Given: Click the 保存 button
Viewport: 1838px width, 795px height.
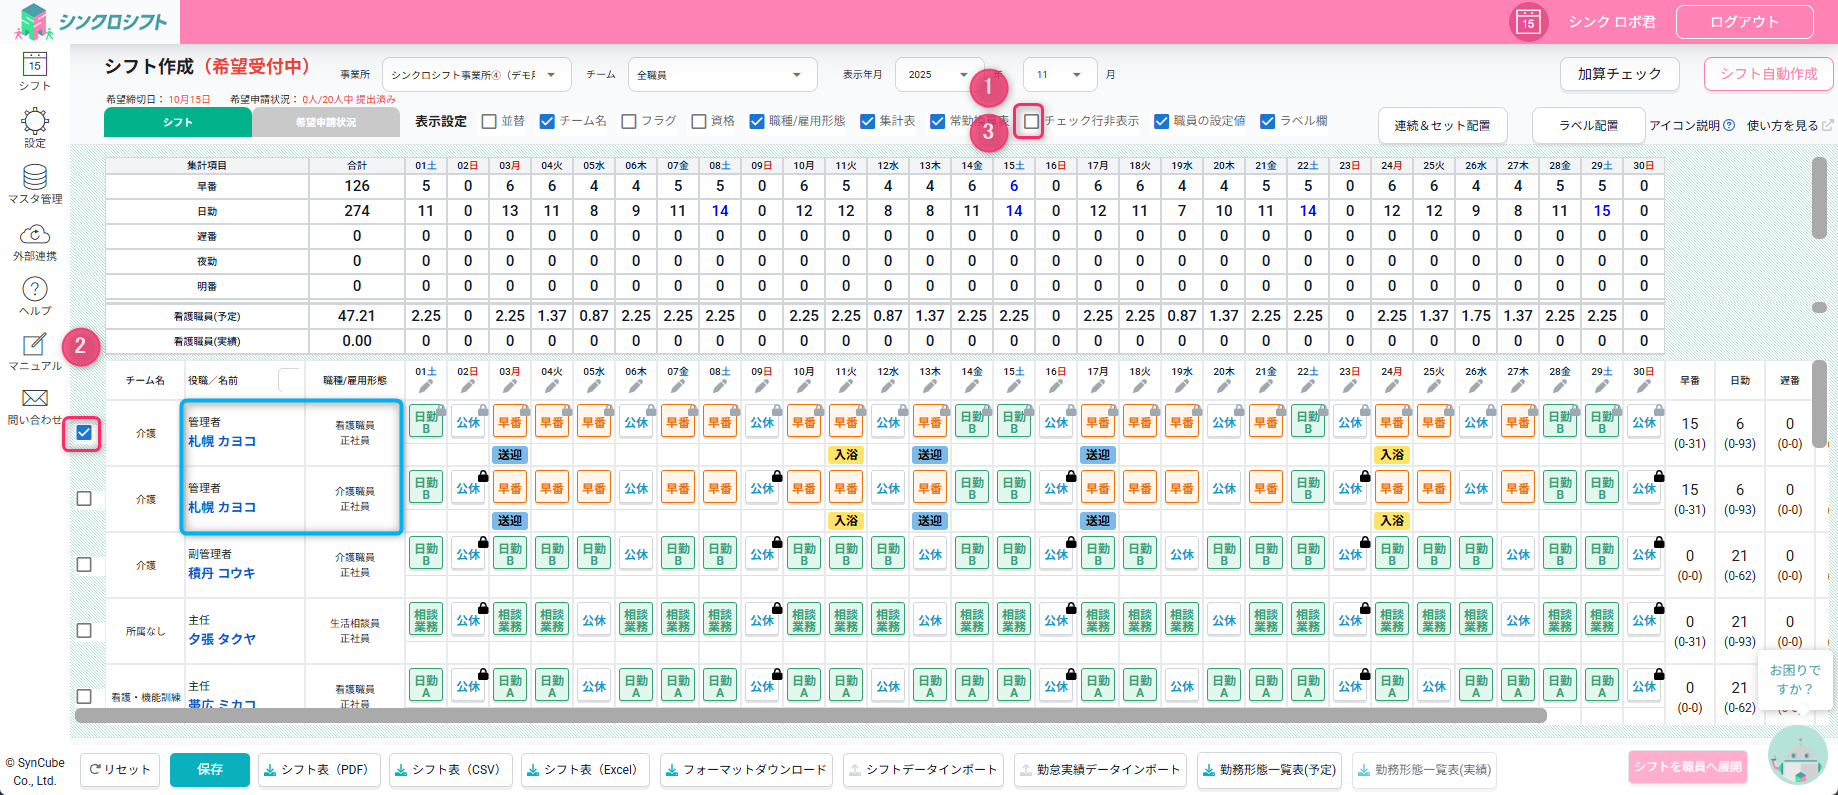Looking at the screenshot, I should click(x=210, y=770).
